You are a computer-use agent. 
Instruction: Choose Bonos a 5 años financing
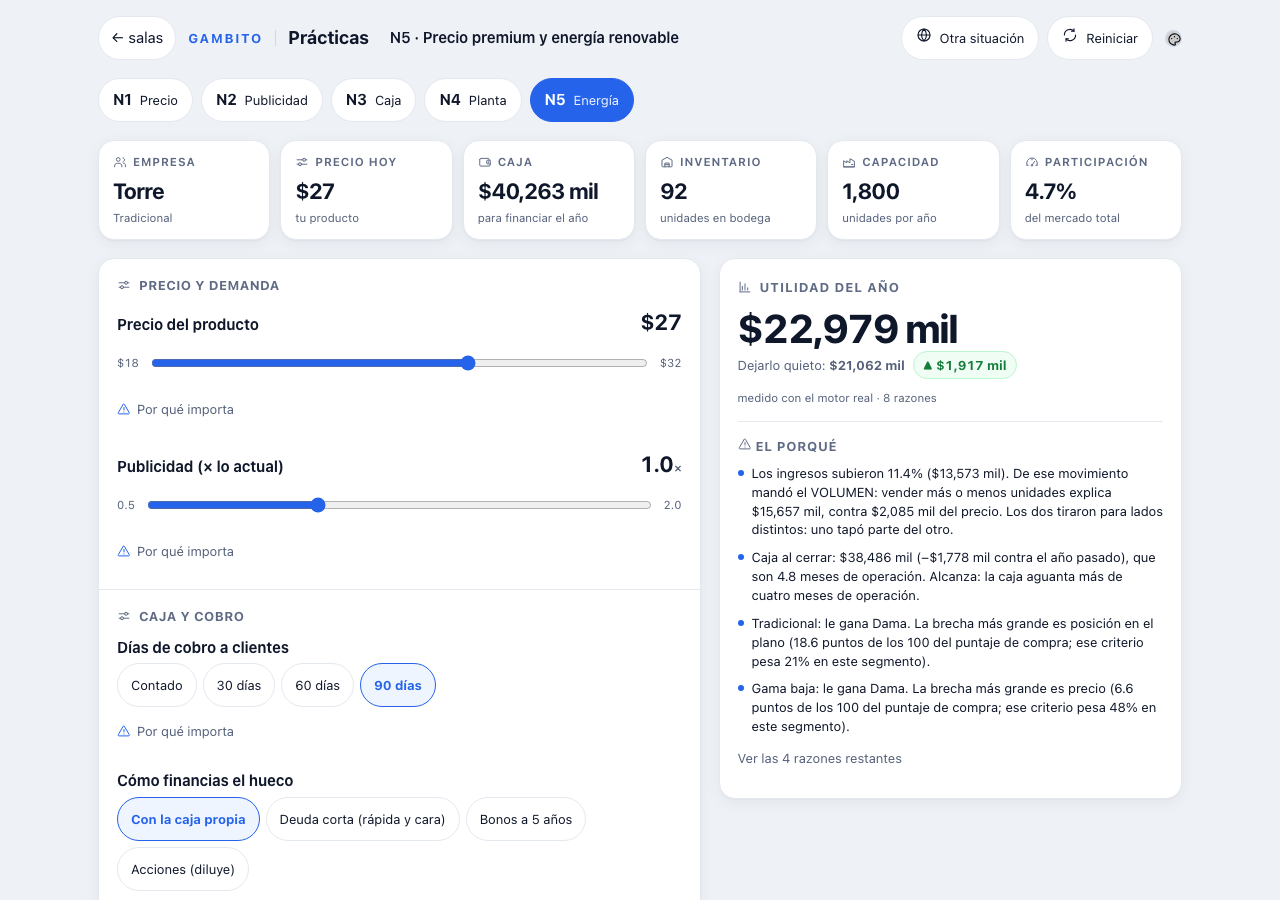pyautogui.click(x=526, y=819)
